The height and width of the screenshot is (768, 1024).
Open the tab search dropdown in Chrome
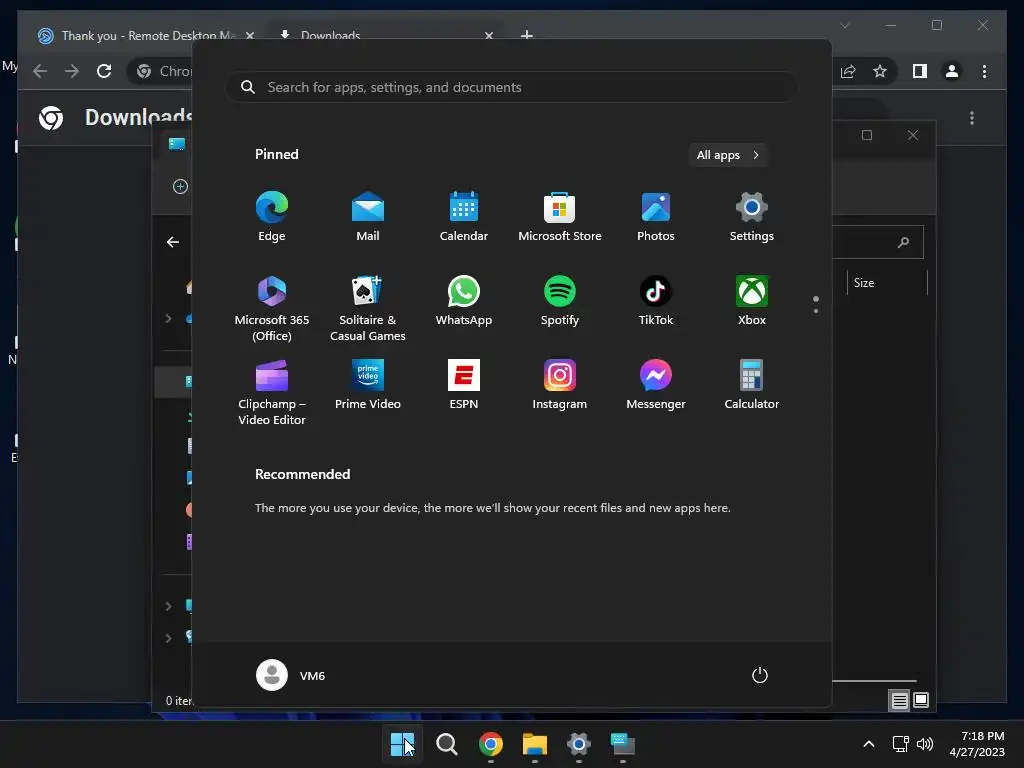(844, 25)
